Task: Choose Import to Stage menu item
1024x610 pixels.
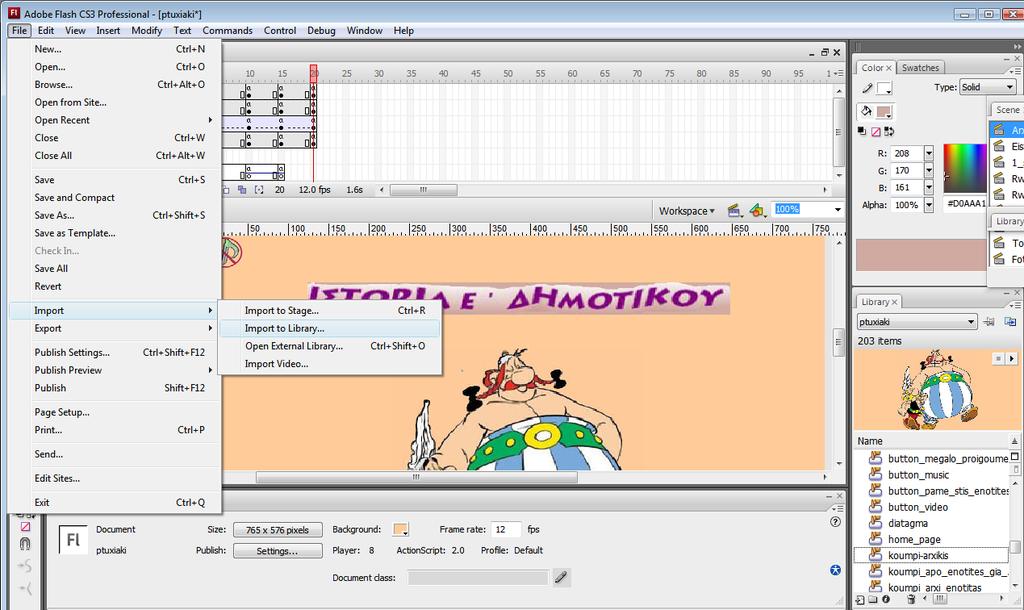Action: pos(330,311)
